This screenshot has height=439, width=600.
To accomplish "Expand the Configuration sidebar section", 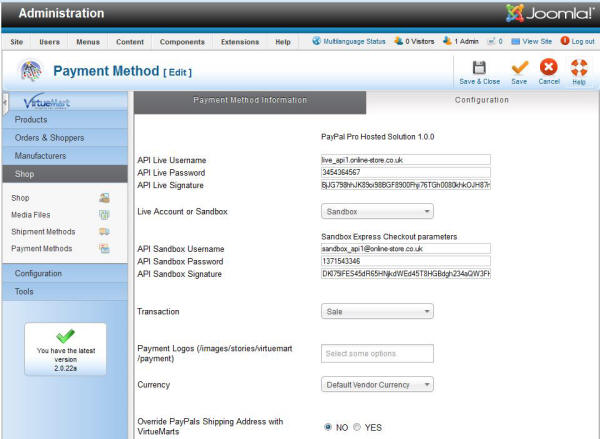I will point(65,273).
